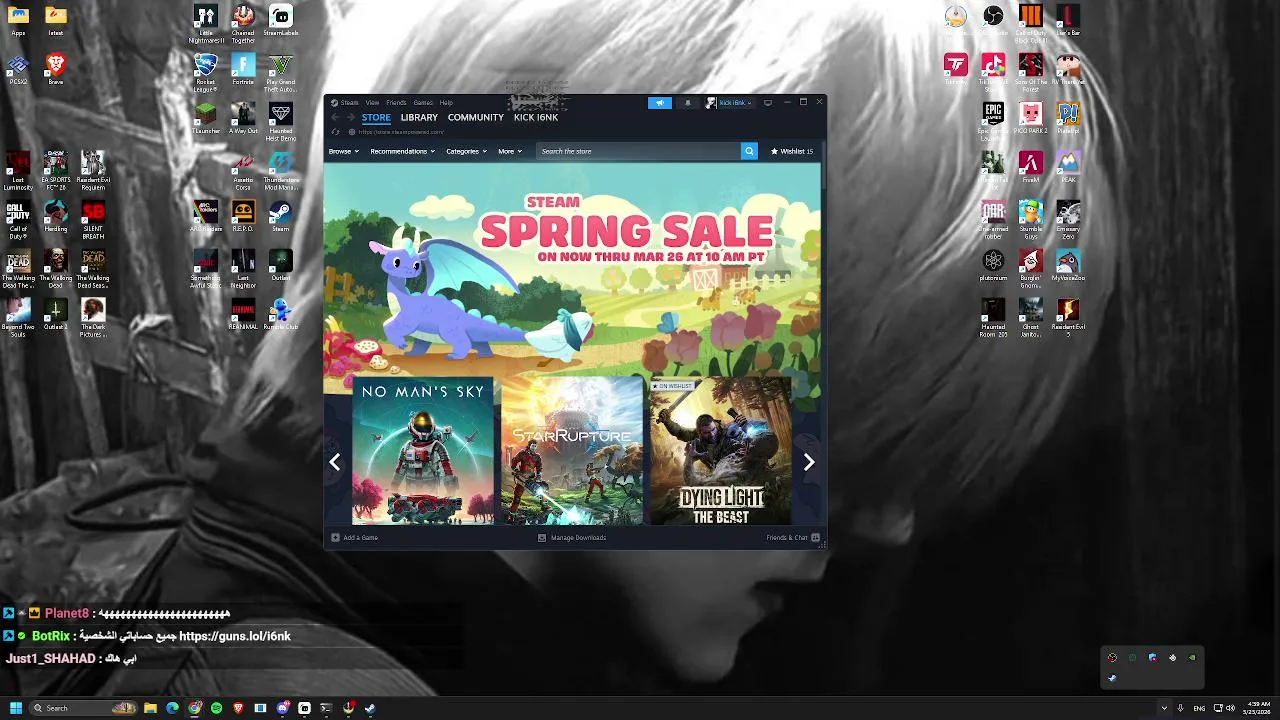Open Manage Downloads
Screen dimensions: 1280x720
tap(572, 538)
